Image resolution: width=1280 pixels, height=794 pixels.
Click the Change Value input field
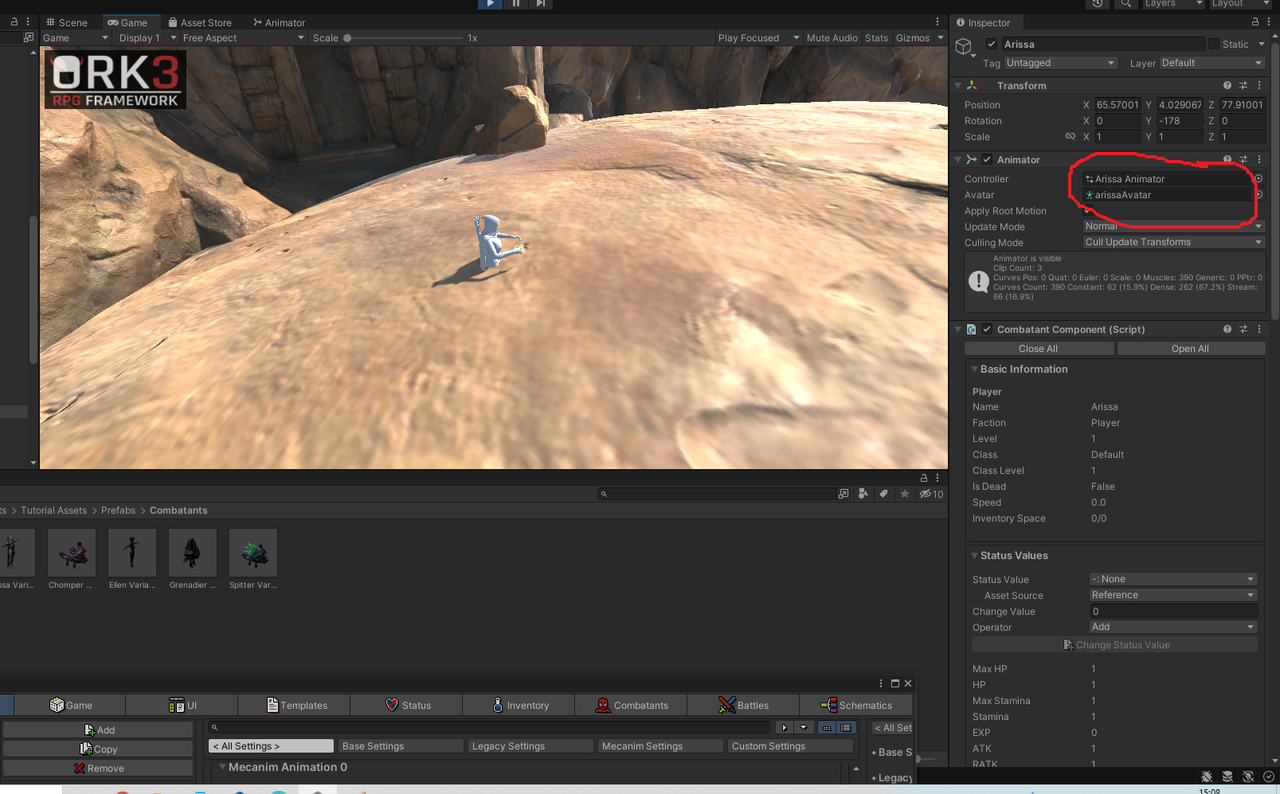(x=1173, y=611)
